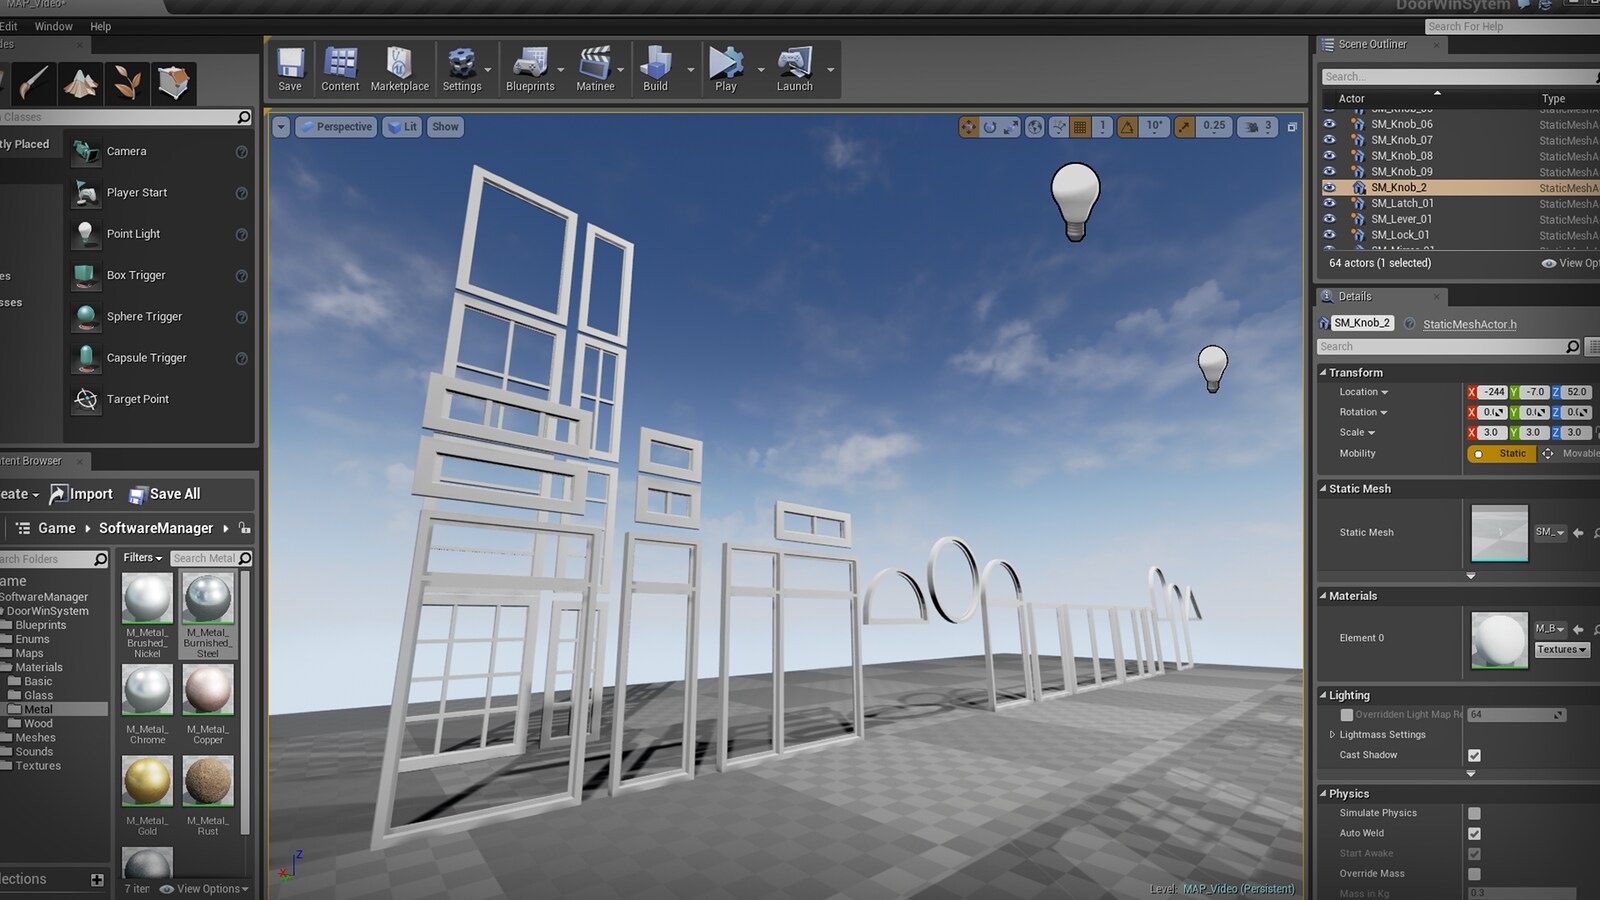This screenshot has height=900, width=1600.
Task: Open the Marketplace icon
Action: pos(399,62)
